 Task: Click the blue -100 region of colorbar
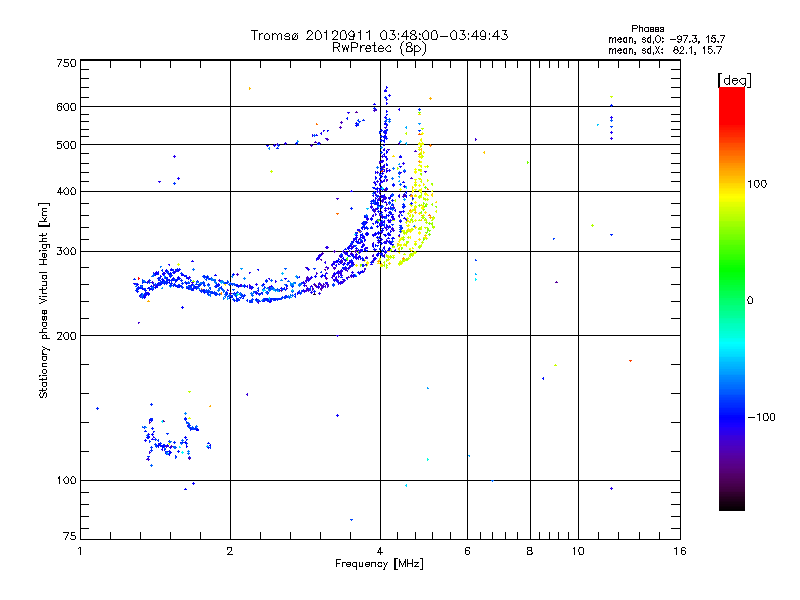[732, 417]
